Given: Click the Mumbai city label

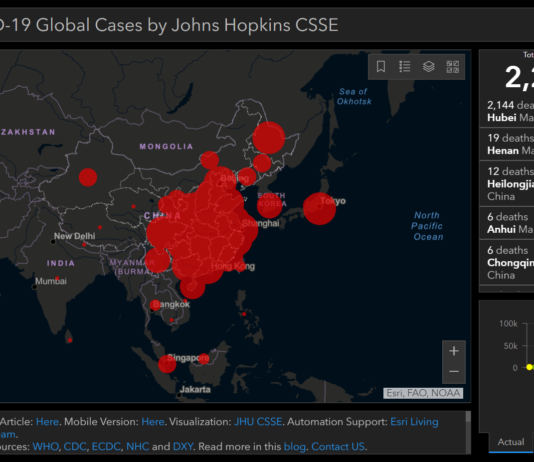Looking at the screenshot, I should (51, 281).
